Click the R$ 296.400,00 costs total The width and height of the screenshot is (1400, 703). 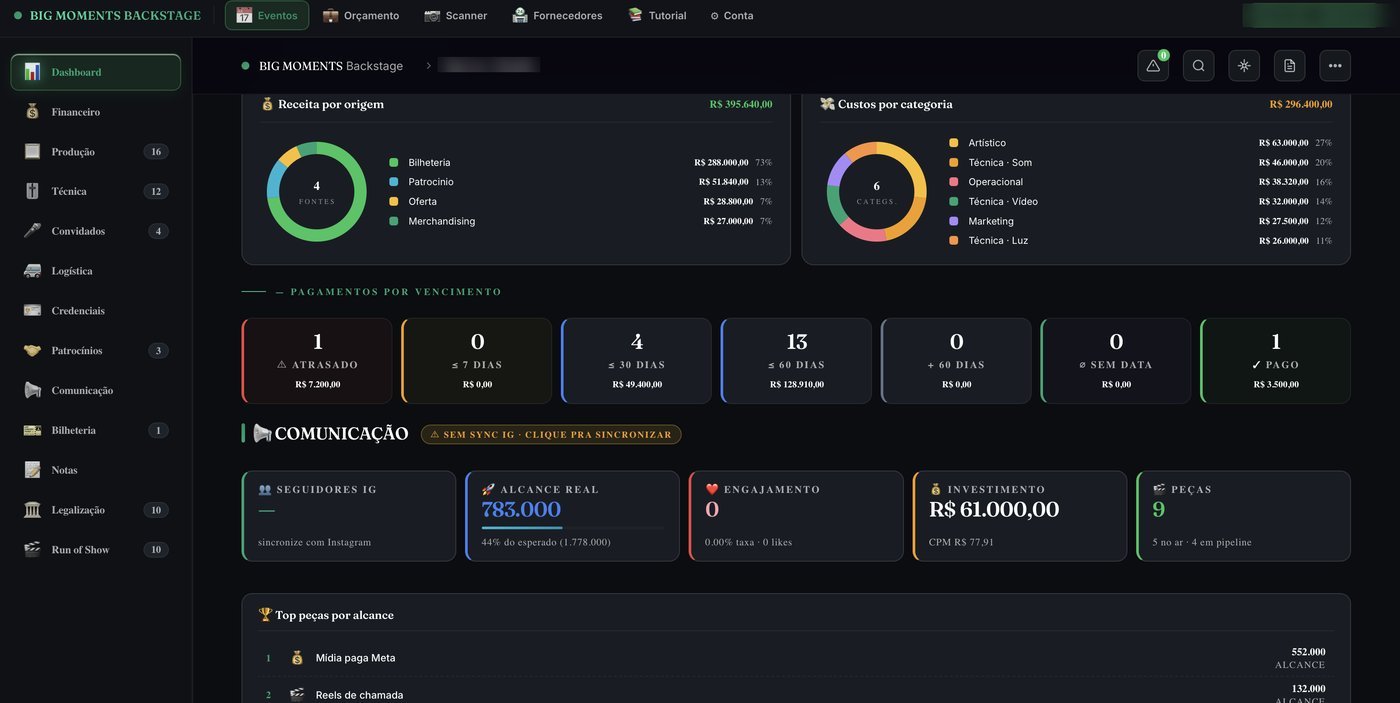tap(1301, 104)
